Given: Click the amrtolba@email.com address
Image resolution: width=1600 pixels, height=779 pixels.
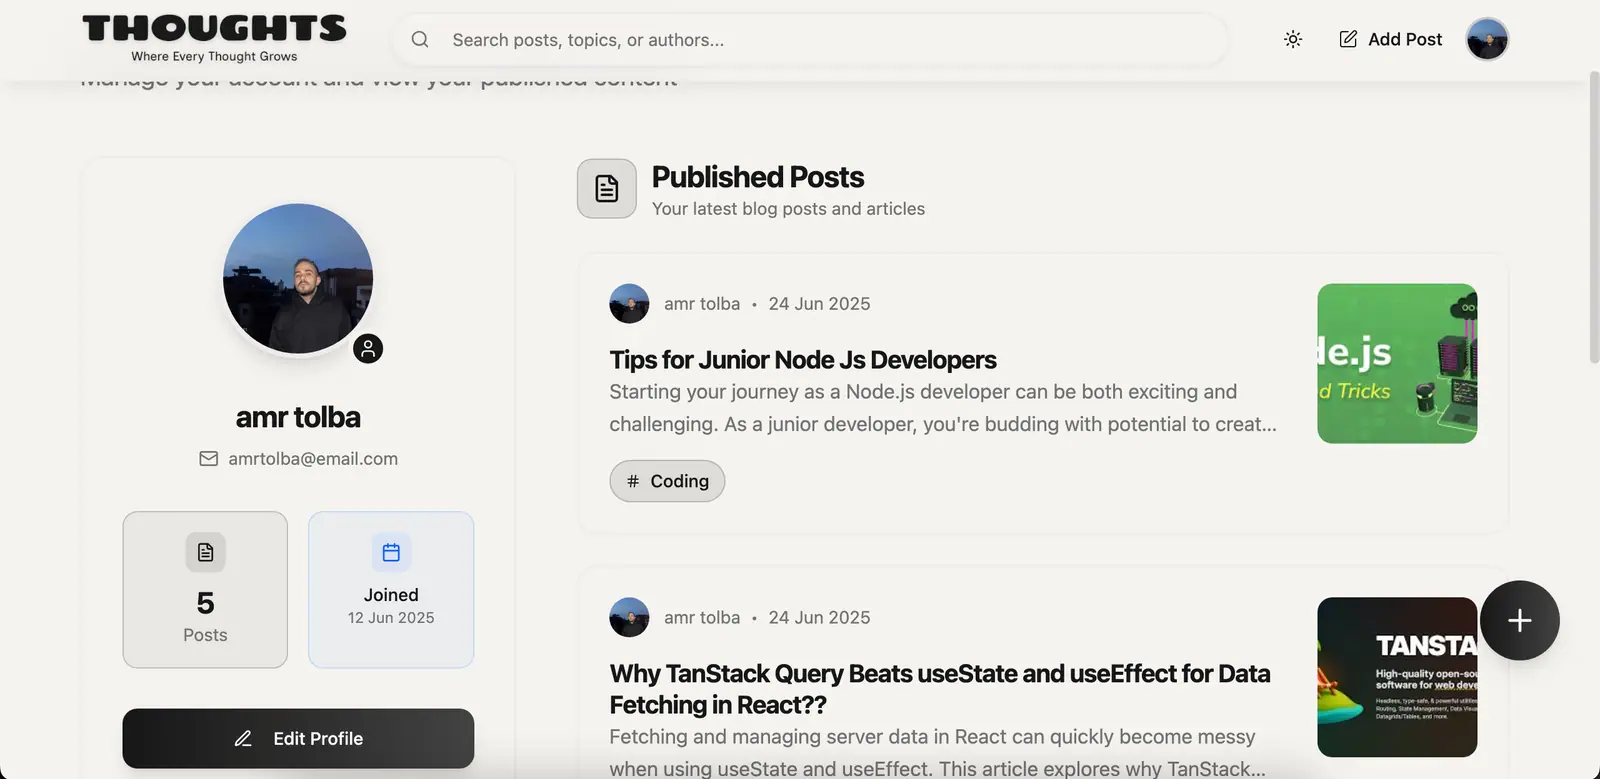Looking at the screenshot, I should (313, 459).
